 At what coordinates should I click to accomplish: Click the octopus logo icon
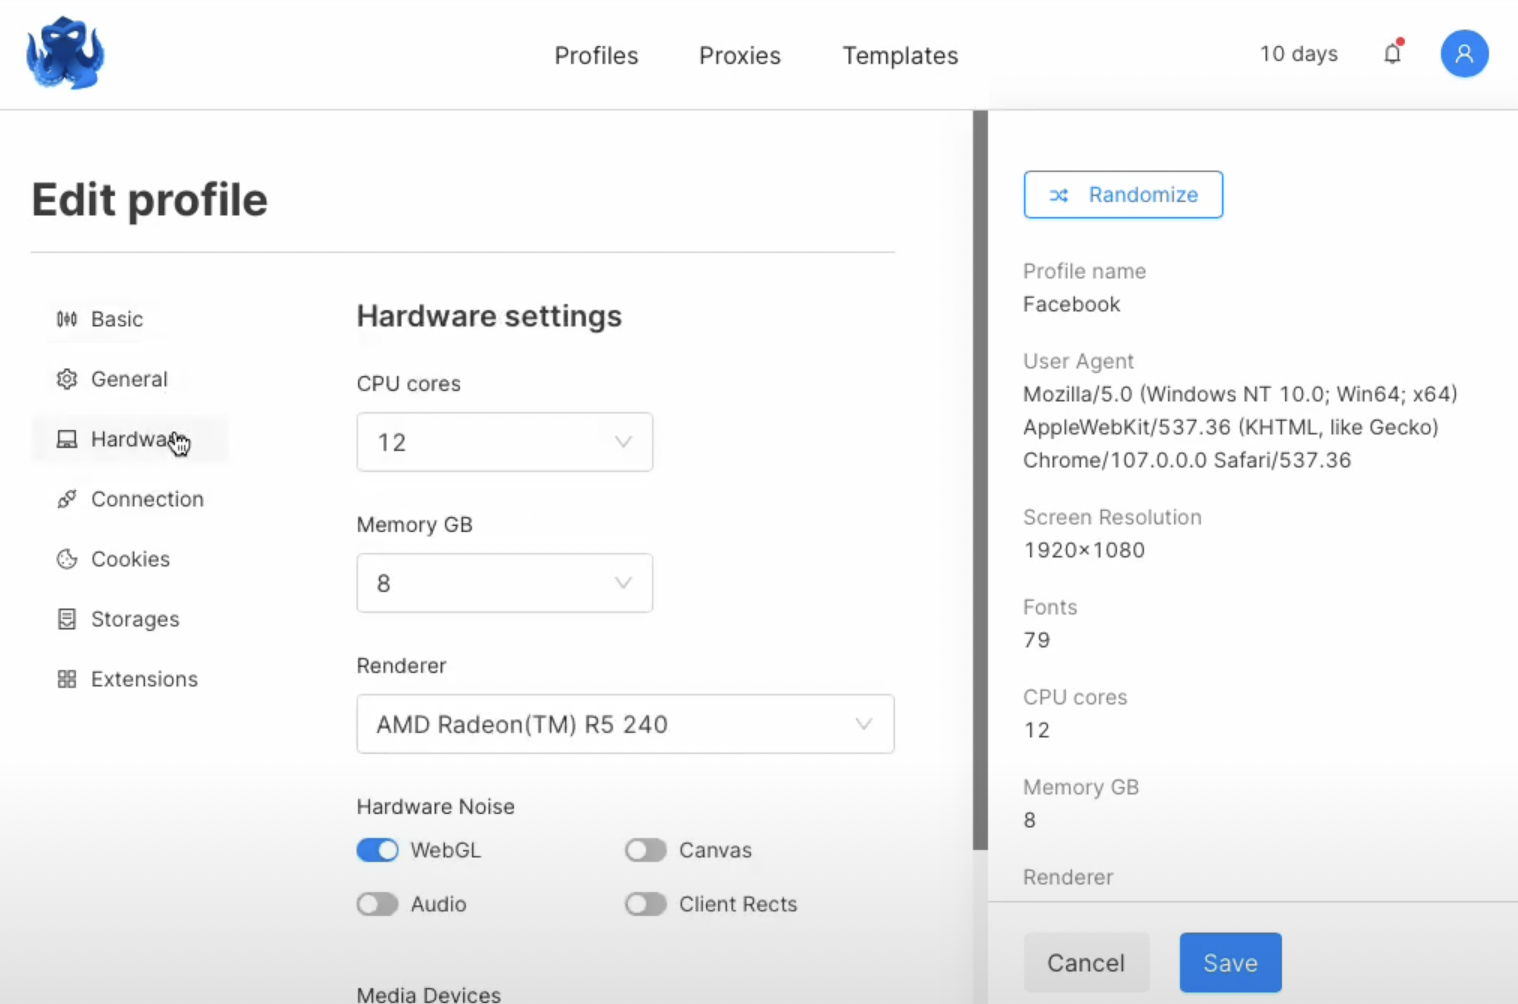(x=65, y=54)
